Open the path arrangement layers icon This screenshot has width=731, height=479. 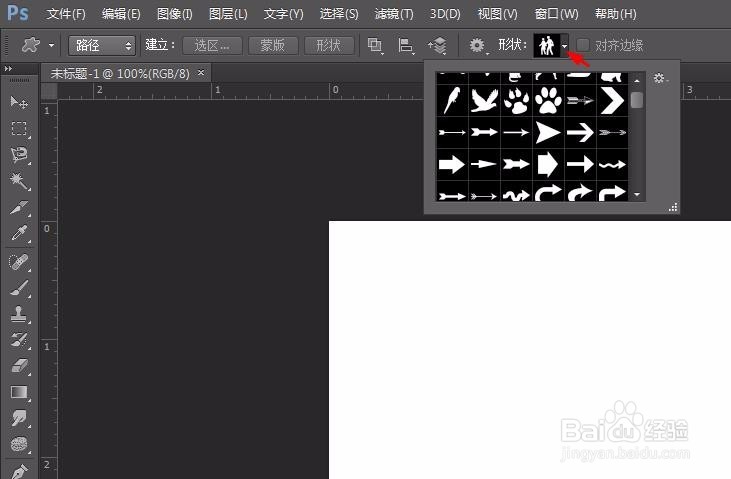click(437, 45)
